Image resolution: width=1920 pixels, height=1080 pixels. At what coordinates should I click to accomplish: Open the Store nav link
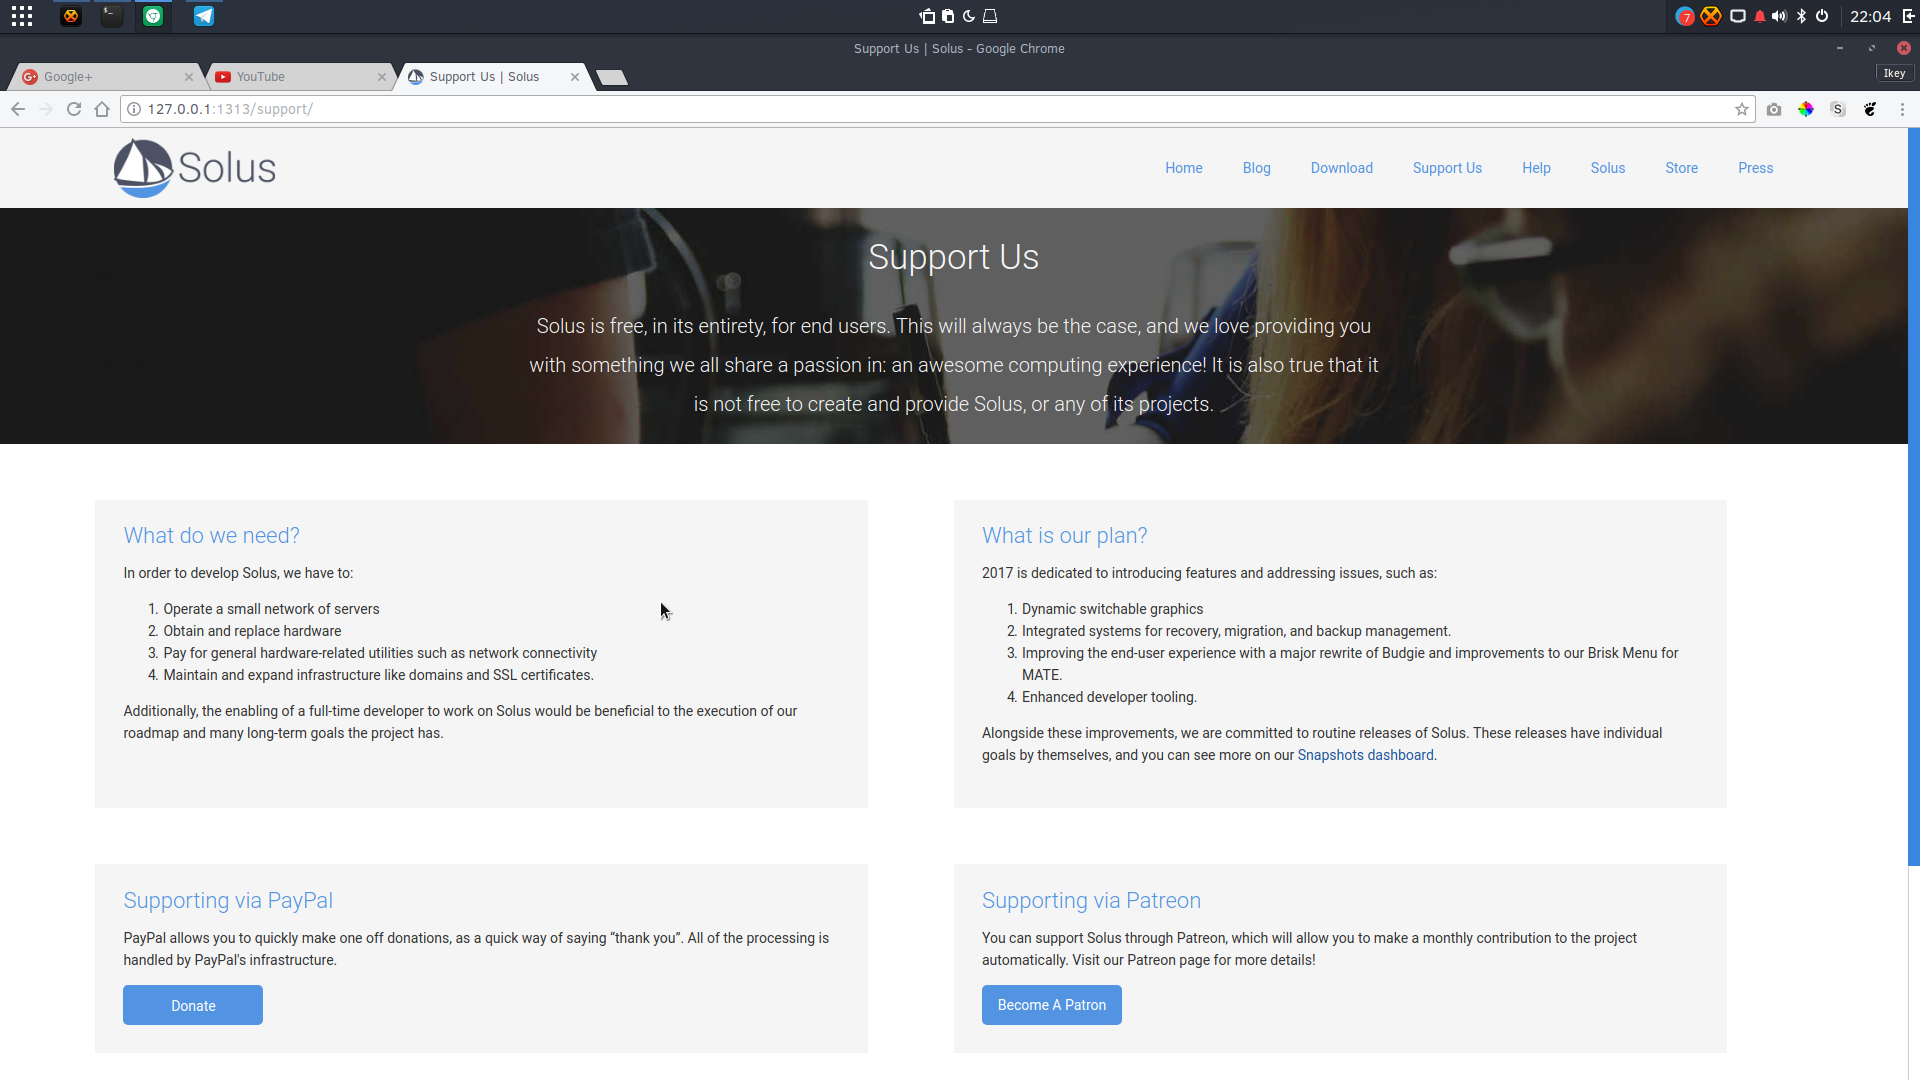point(1681,168)
